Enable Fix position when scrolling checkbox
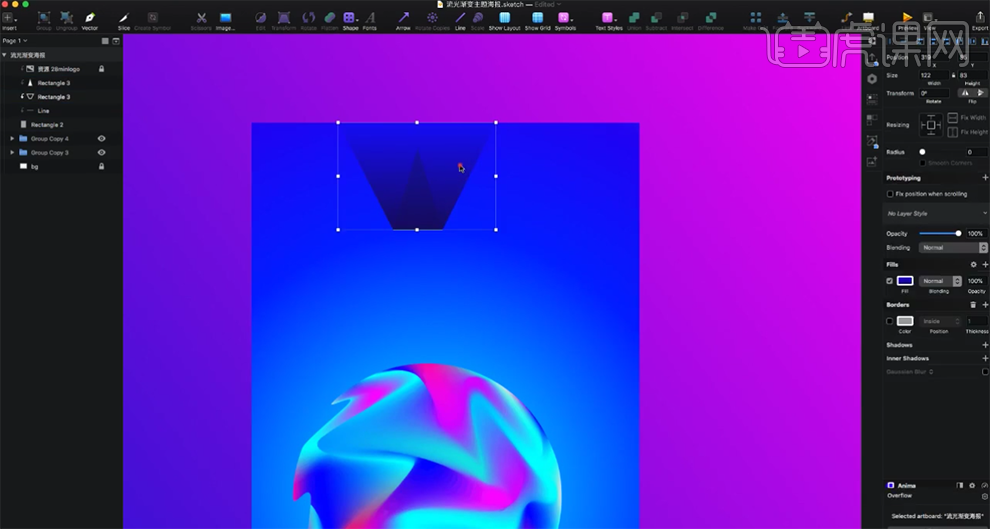990x529 pixels. point(890,194)
